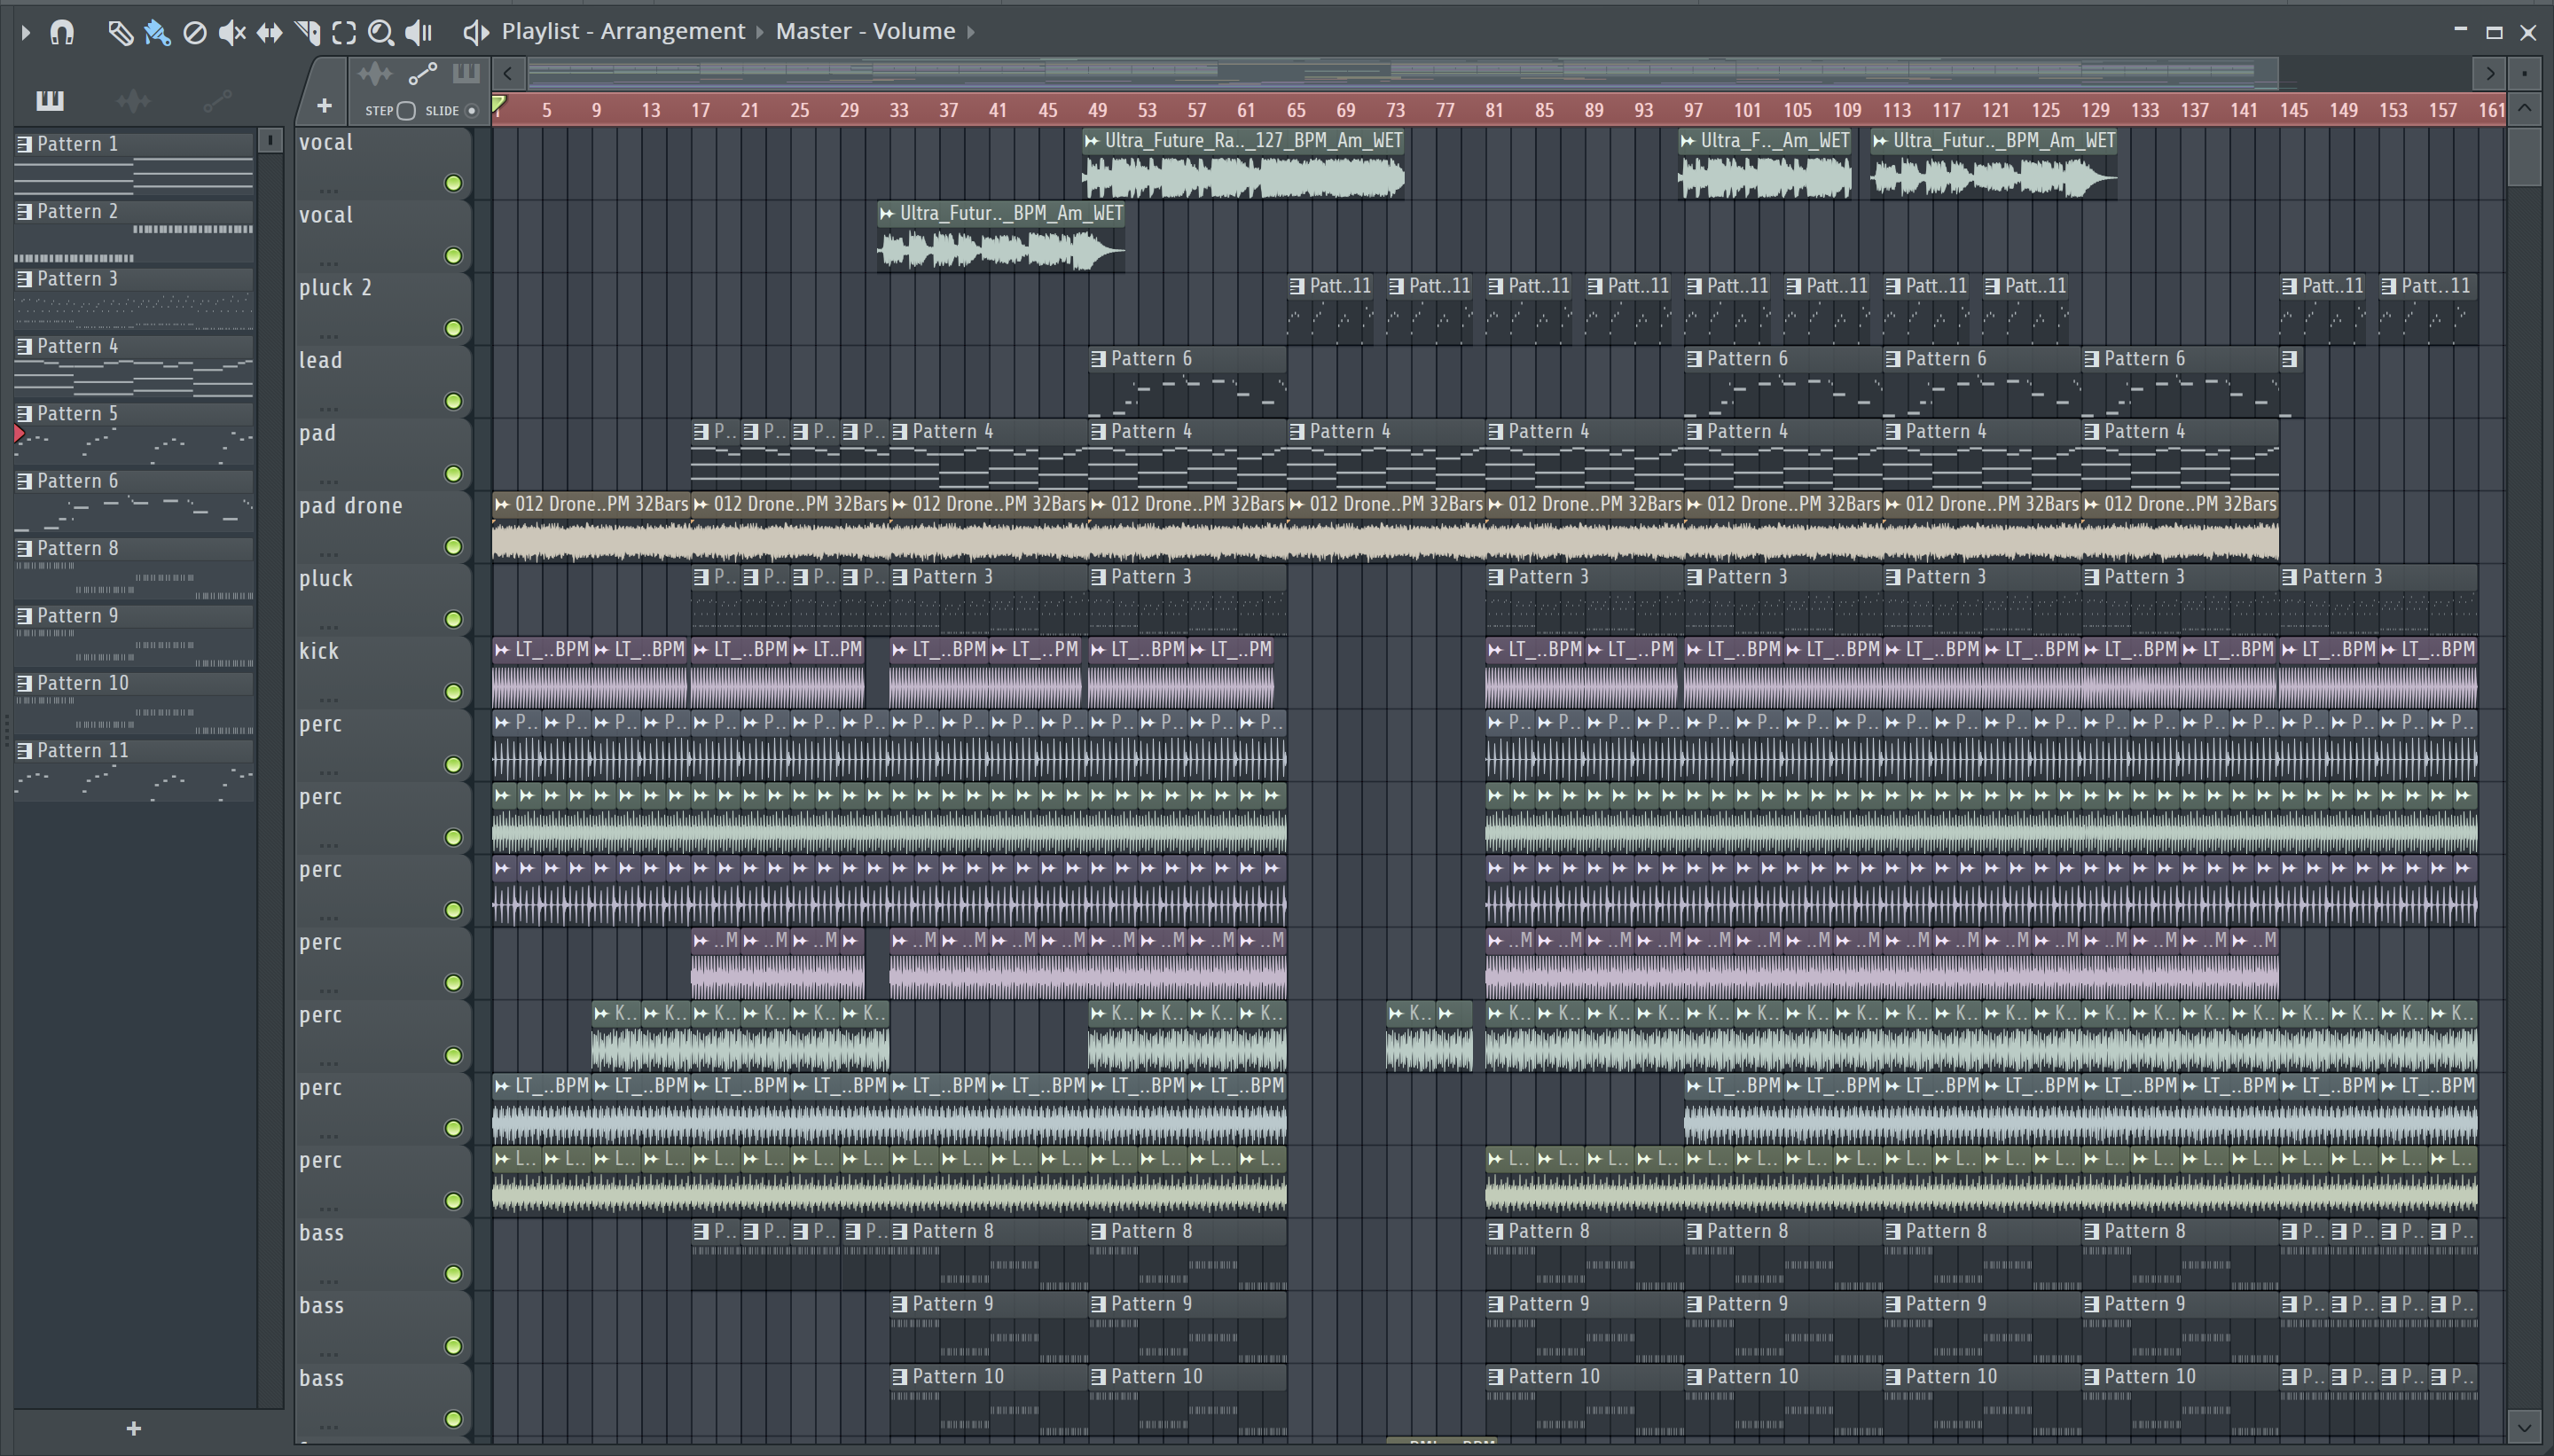The height and width of the screenshot is (1456, 2554).
Task: Select the lead track label
Action: tap(321, 361)
